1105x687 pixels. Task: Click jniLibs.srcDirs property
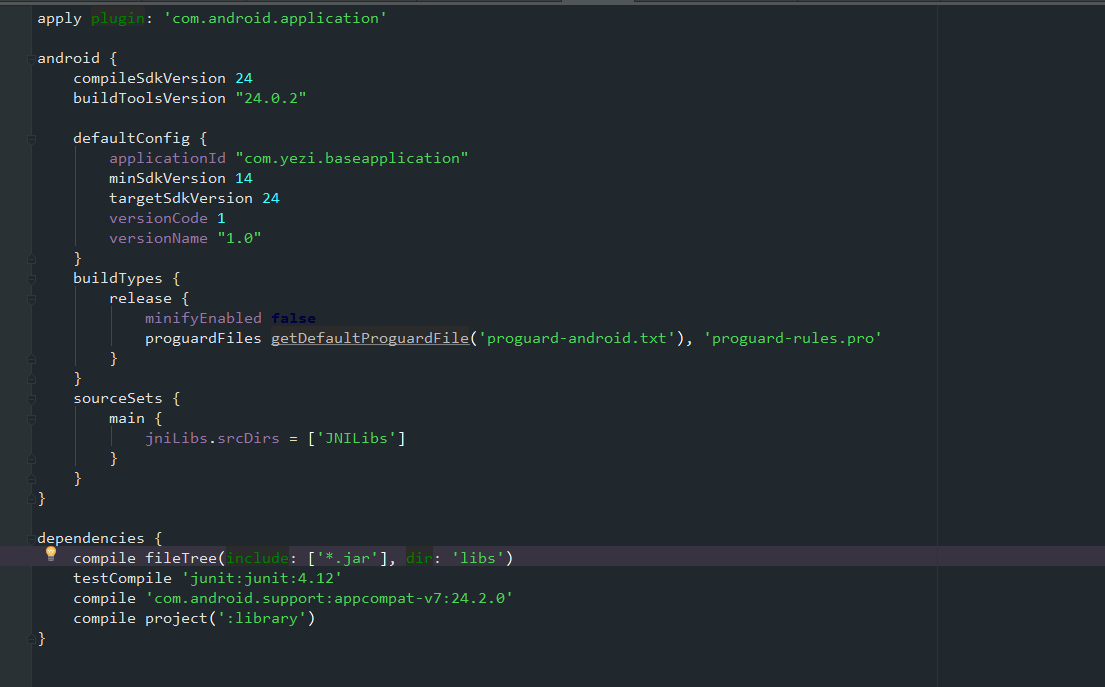coord(212,438)
